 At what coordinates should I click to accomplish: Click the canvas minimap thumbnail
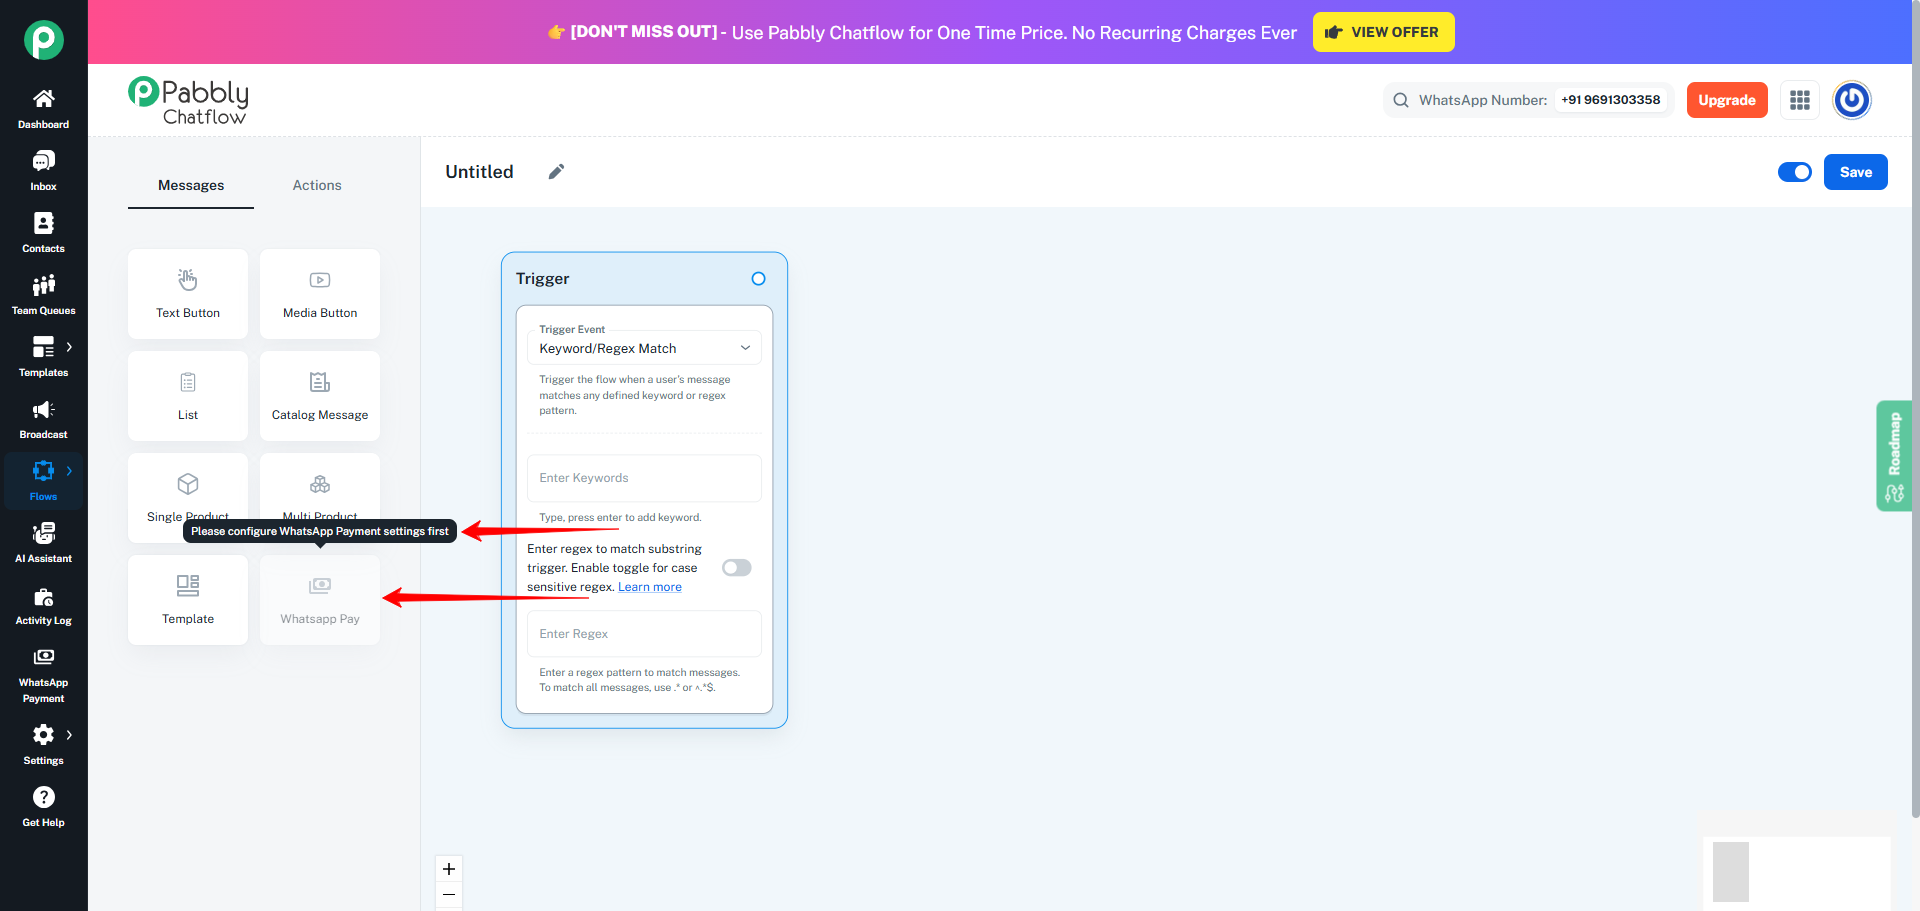(x=1796, y=872)
